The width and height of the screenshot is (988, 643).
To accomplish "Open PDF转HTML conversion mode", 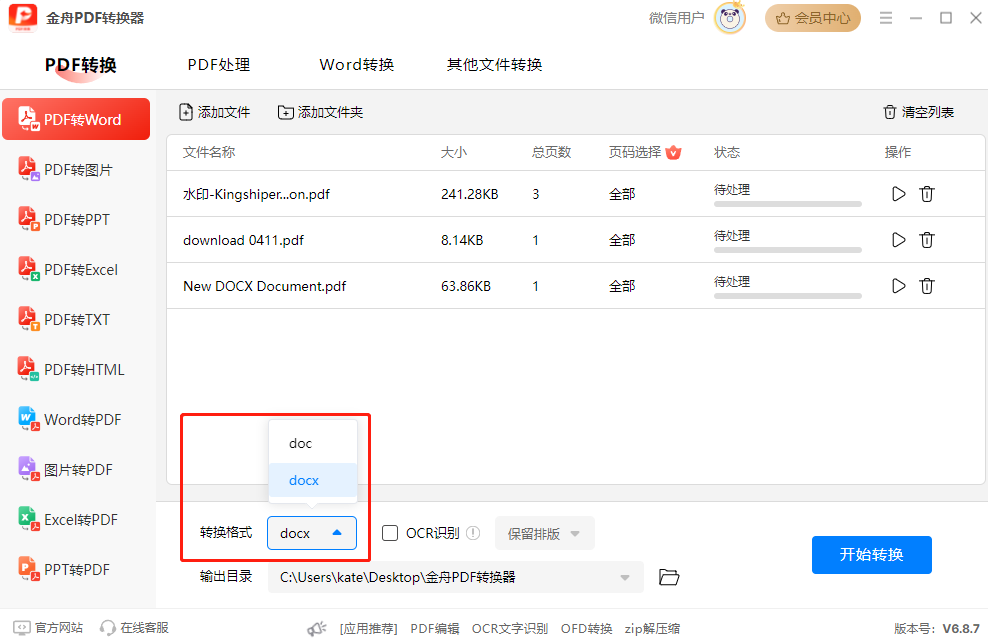I will (76, 369).
